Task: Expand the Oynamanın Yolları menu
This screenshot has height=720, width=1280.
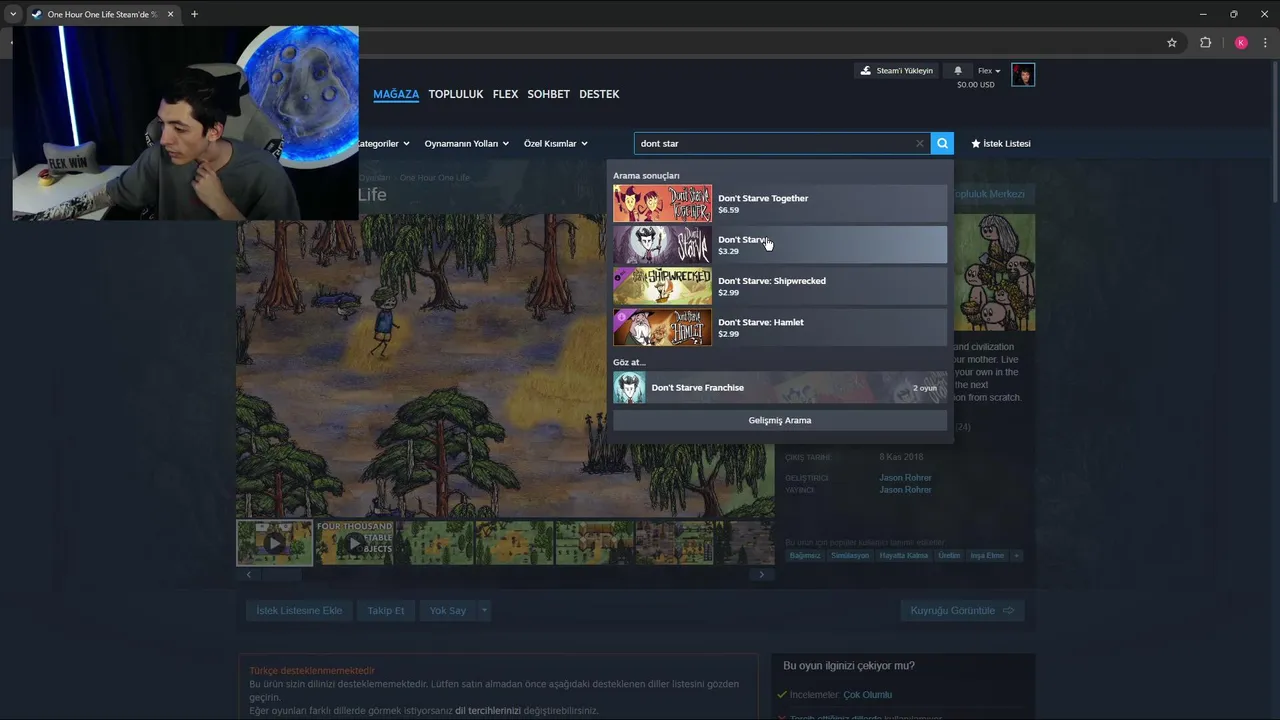Action: (x=466, y=144)
